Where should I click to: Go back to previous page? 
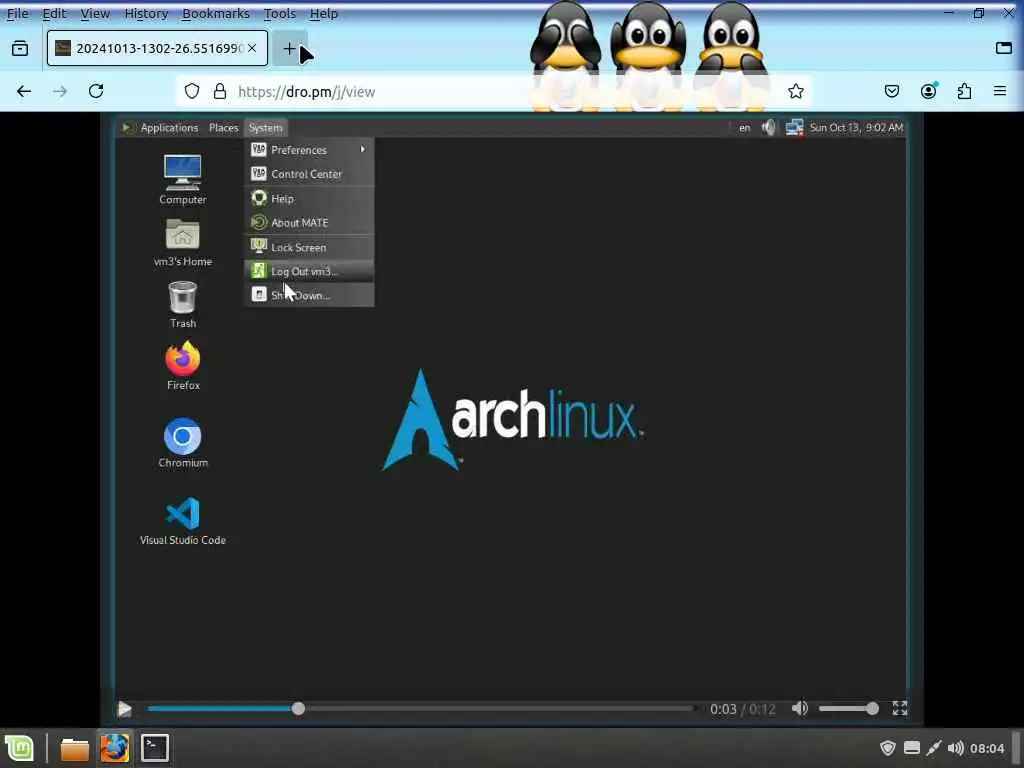tap(24, 91)
